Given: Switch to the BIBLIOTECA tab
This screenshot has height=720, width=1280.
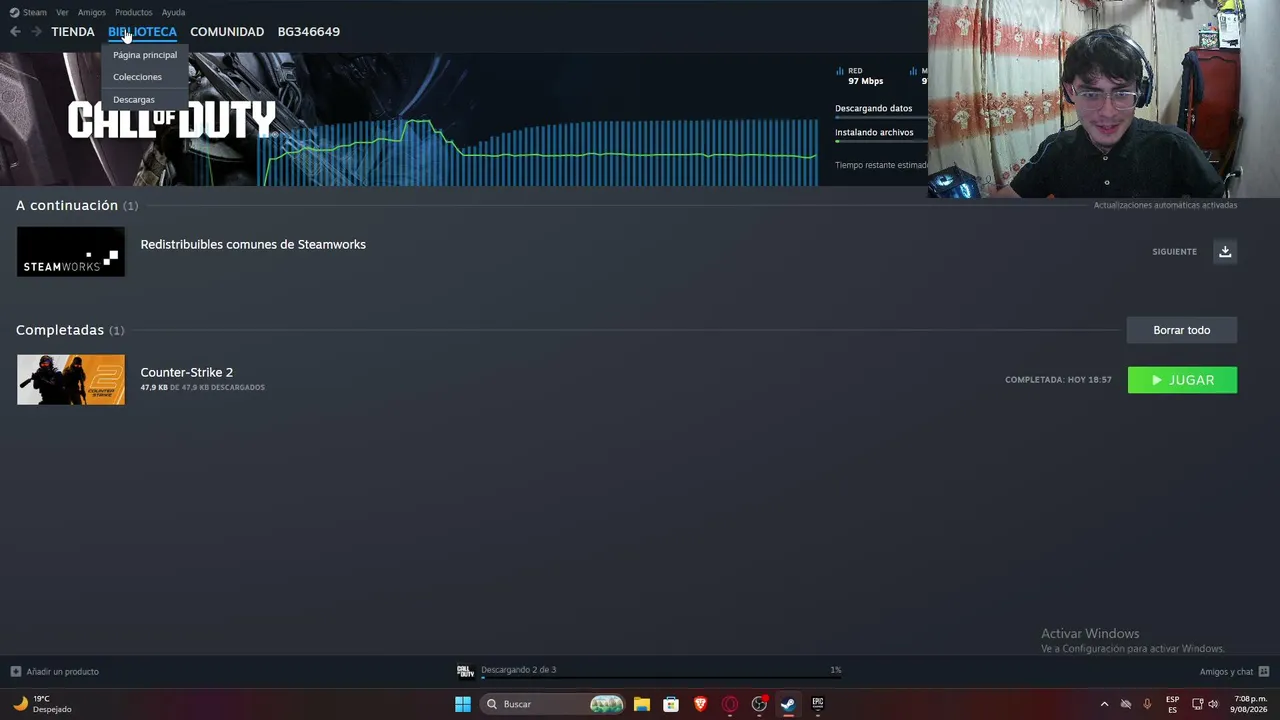Looking at the screenshot, I should 142,32.
